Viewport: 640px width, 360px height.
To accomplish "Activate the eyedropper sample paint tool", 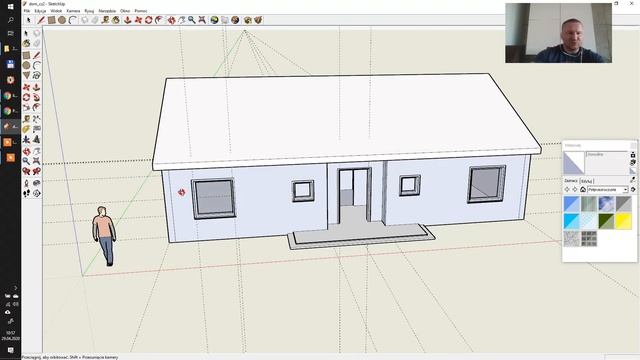I will (x=633, y=180).
